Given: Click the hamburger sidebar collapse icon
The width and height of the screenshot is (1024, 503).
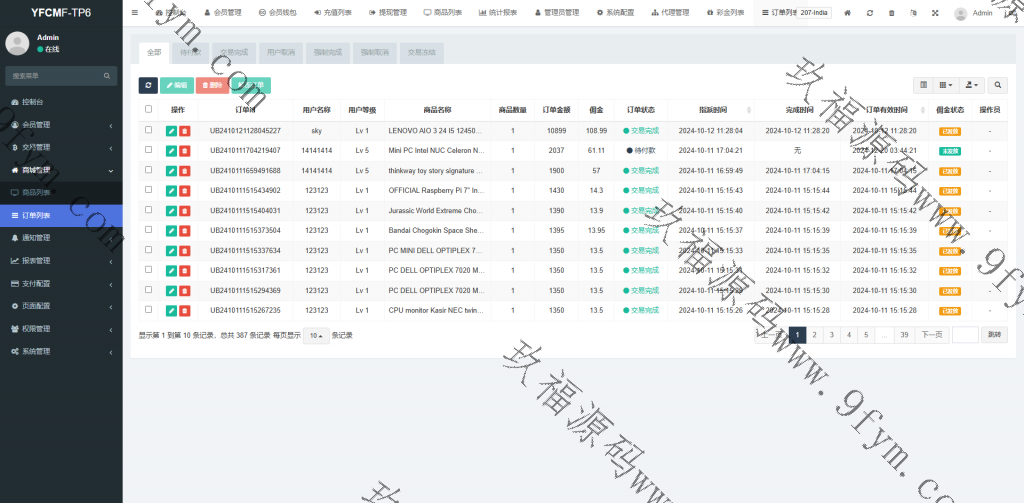Looking at the screenshot, I should pyautogui.click(x=135, y=13).
